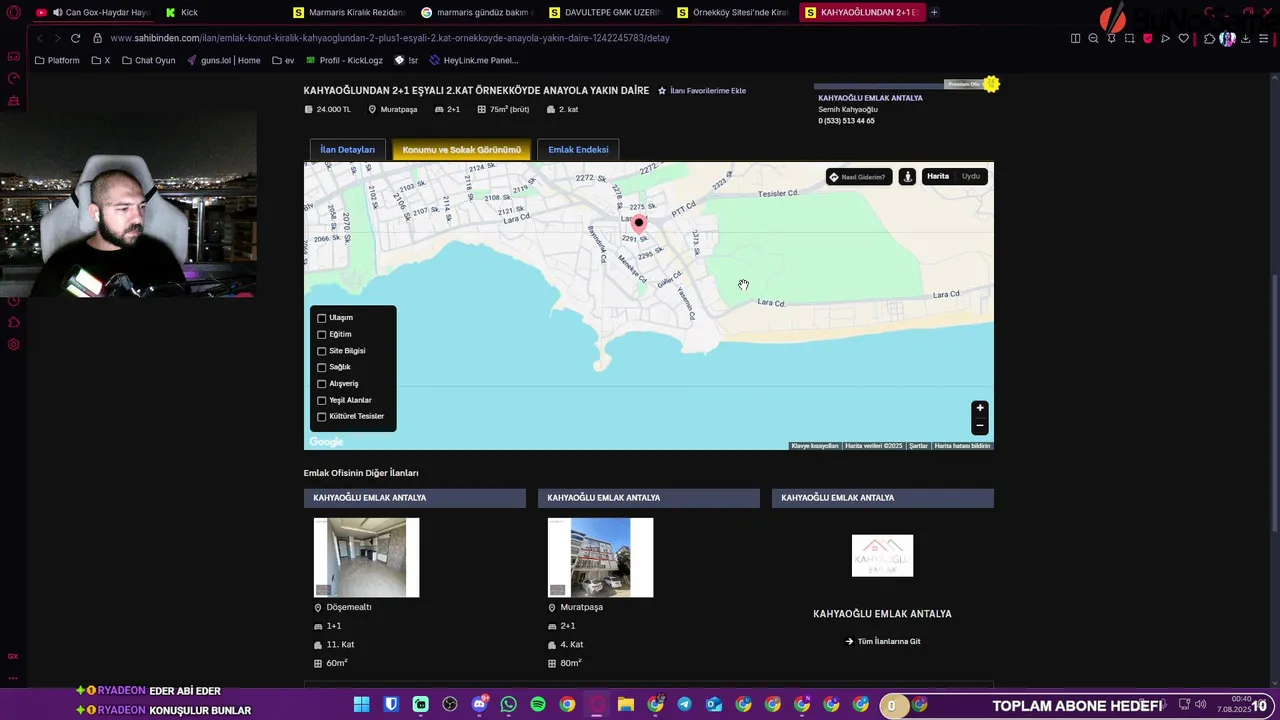Switch the map to Uydu satellite view
This screenshot has width=1280, height=720.
(971, 176)
